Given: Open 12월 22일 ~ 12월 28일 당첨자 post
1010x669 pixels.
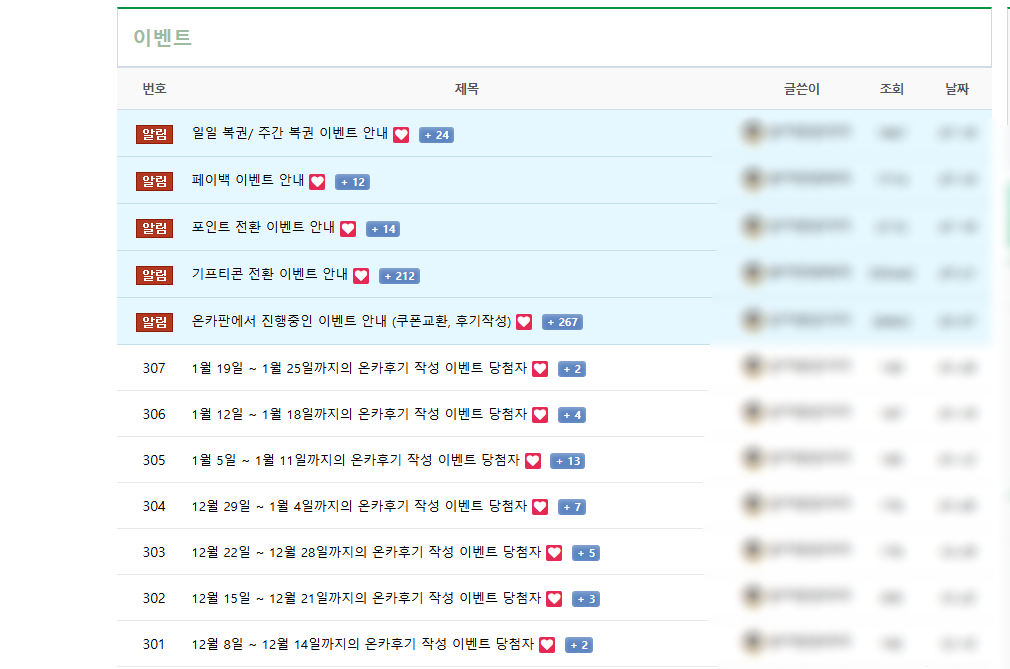Looking at the screenshot, I should (x=366, y=552).
